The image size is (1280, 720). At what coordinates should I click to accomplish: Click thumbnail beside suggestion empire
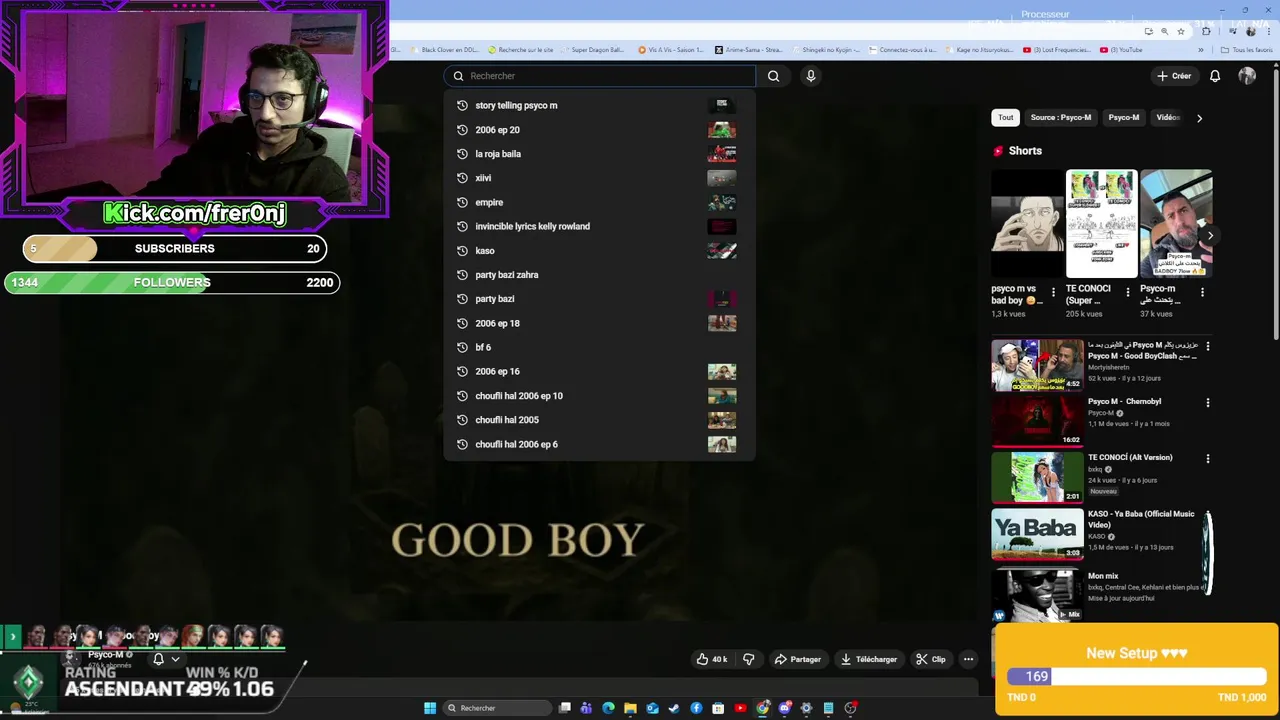pos(721,202)
